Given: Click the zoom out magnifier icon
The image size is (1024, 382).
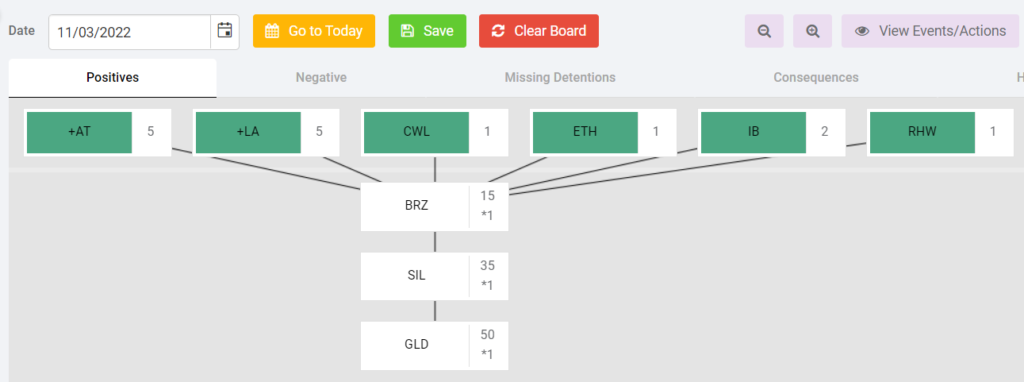Looking at the screenshot, I should tap(764, 31).
